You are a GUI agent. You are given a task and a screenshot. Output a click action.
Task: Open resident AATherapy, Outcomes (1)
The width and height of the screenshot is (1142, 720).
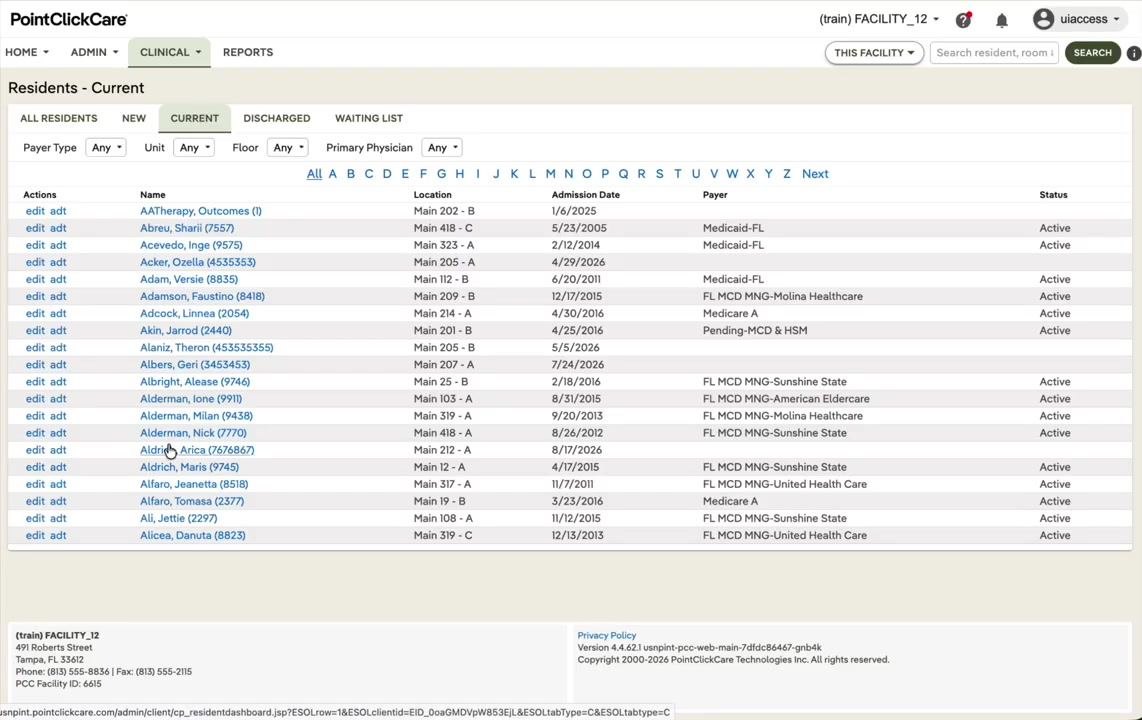click(x=201, y=211)
